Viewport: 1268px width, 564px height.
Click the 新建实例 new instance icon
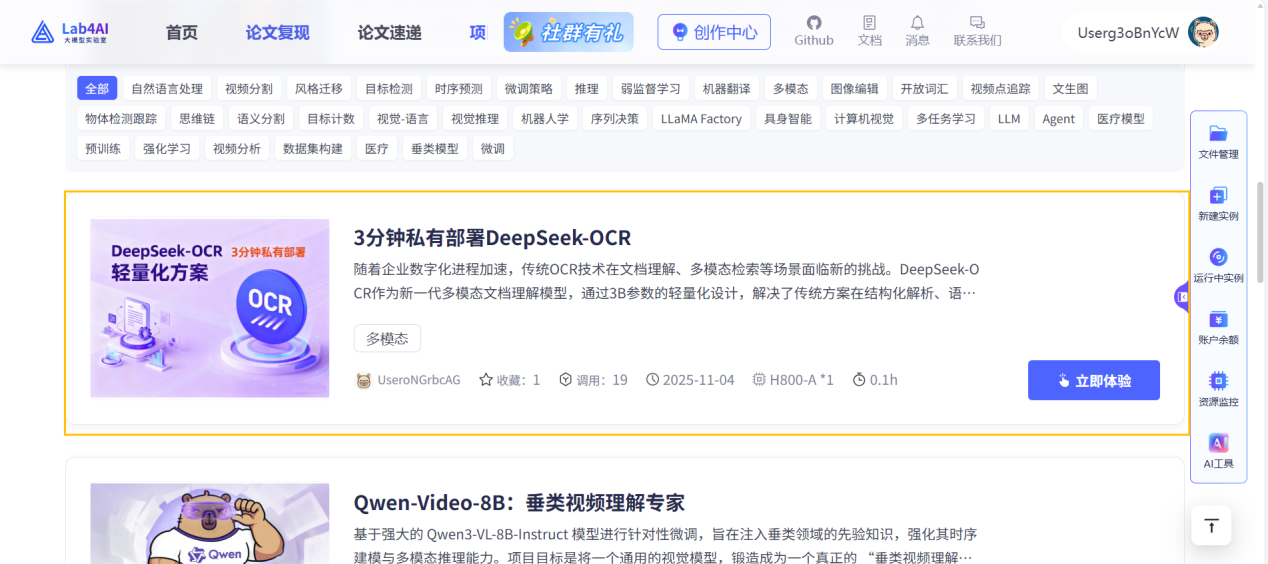(1218, 196)
